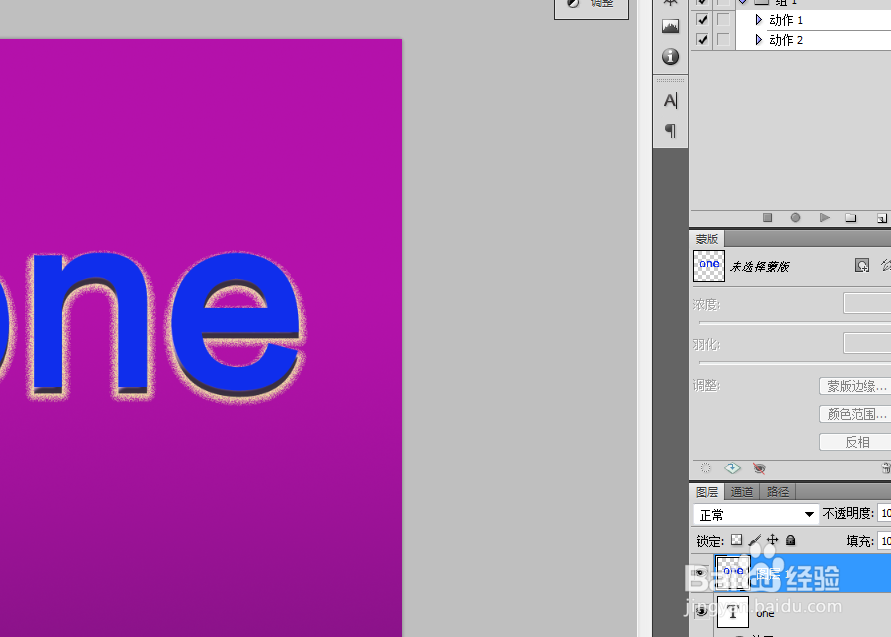Viewport: 891px width, 637px height.
Task: Select the 图层 1 layer thumbnail
Action: coord(732,572)
